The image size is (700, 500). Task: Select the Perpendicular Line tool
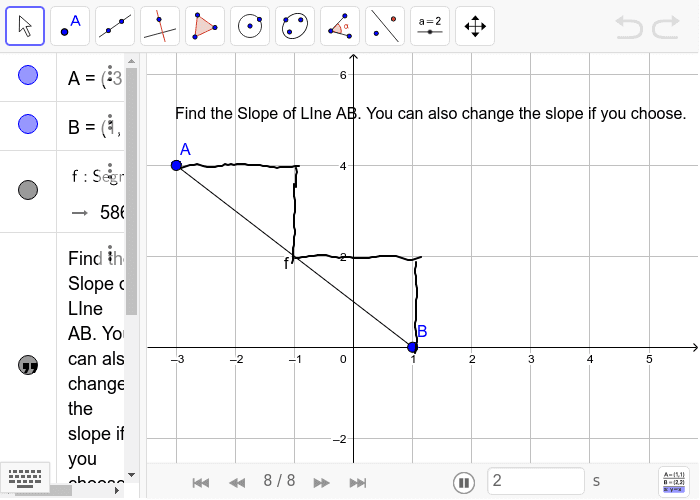pos(160,26)
